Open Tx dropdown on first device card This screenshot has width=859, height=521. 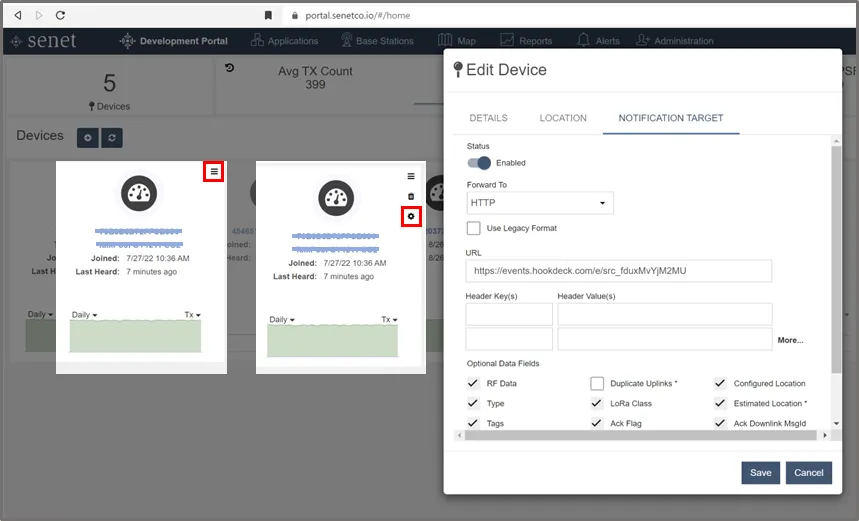[192, 314]
